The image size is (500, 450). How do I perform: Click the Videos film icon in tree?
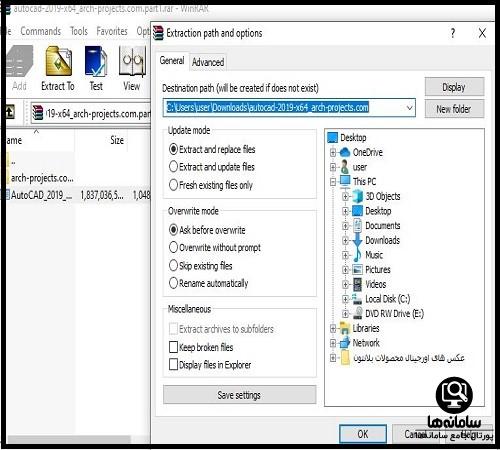pos(357,284)
